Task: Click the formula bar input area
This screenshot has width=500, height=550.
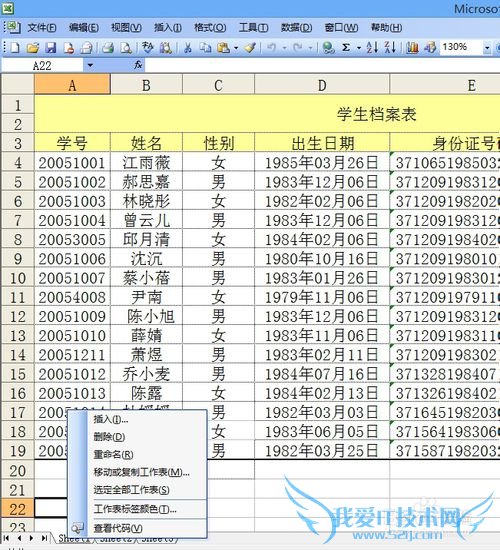Action: point(322,65)
